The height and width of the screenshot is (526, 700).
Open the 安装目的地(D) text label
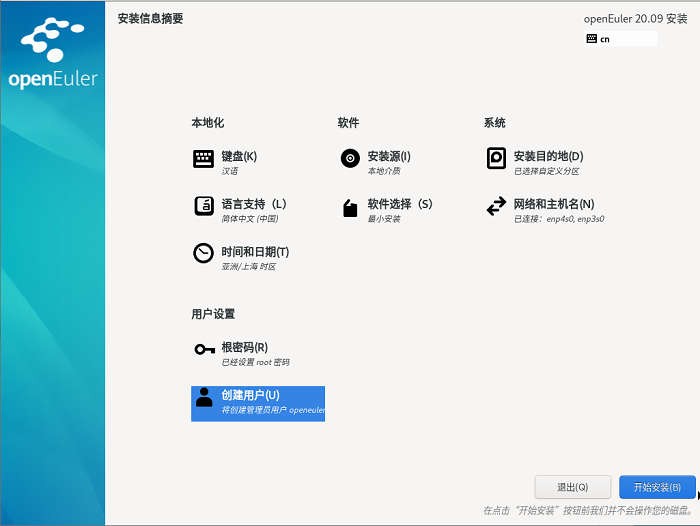[x=548, y=156]
